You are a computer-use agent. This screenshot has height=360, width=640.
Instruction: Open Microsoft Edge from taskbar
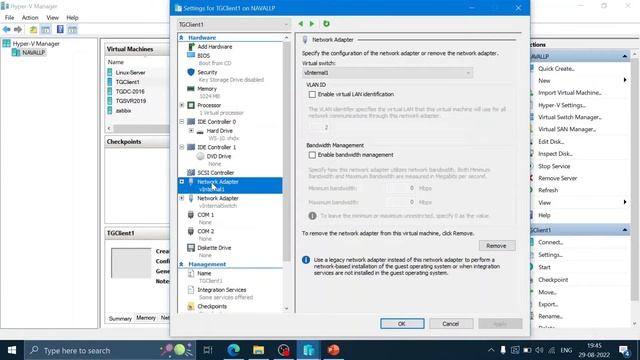click(233, 350)
